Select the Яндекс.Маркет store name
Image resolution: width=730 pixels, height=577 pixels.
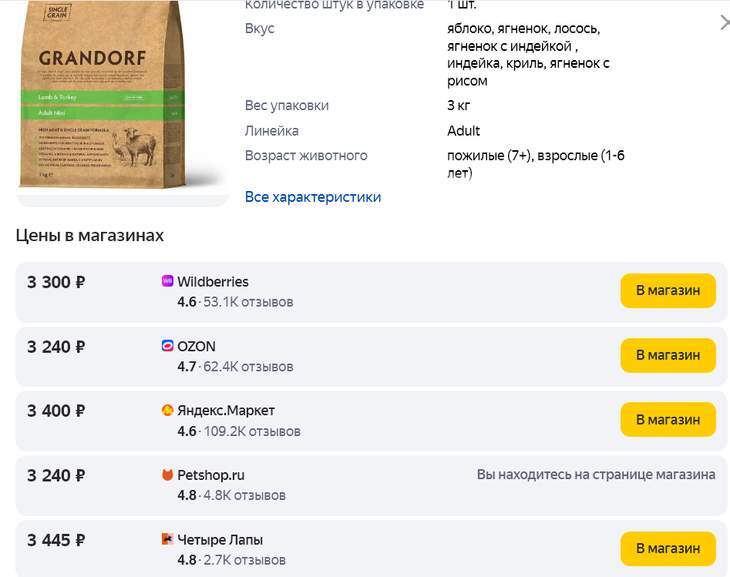pos(226,411)
